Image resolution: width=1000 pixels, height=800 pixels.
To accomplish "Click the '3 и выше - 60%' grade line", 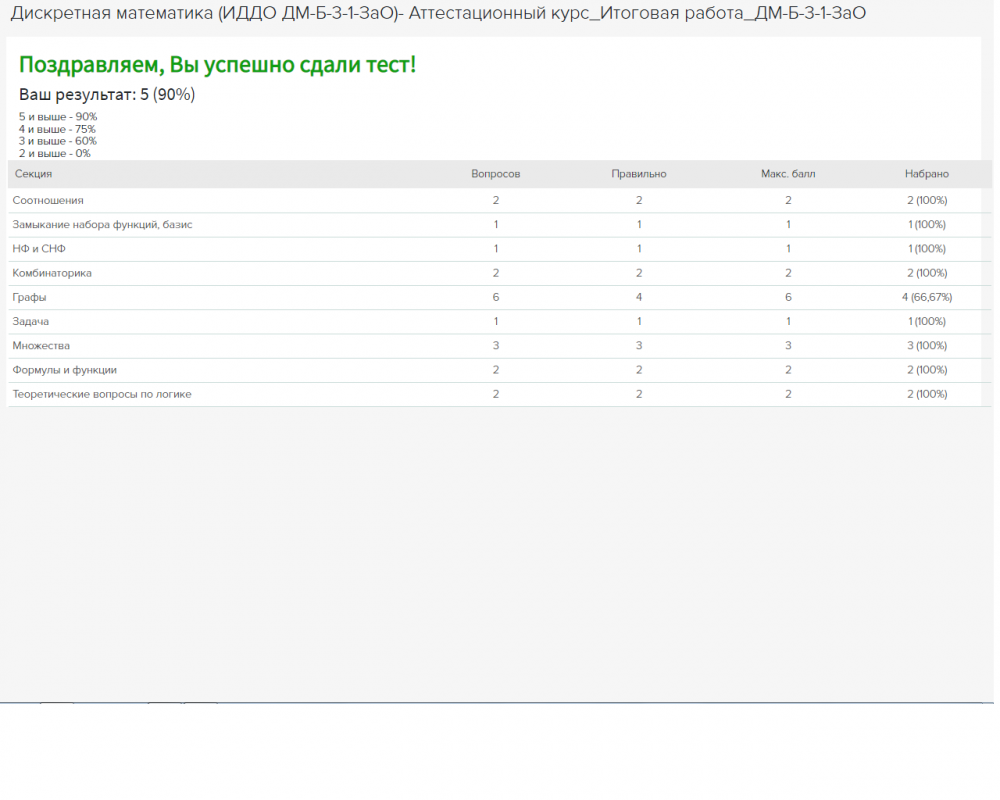I will click(x=58, y=141).
